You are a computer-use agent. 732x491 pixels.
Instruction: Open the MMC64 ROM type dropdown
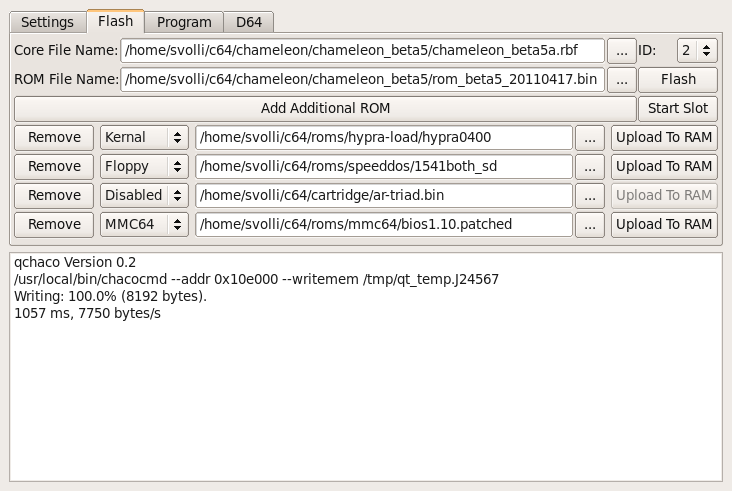point(144,224)
